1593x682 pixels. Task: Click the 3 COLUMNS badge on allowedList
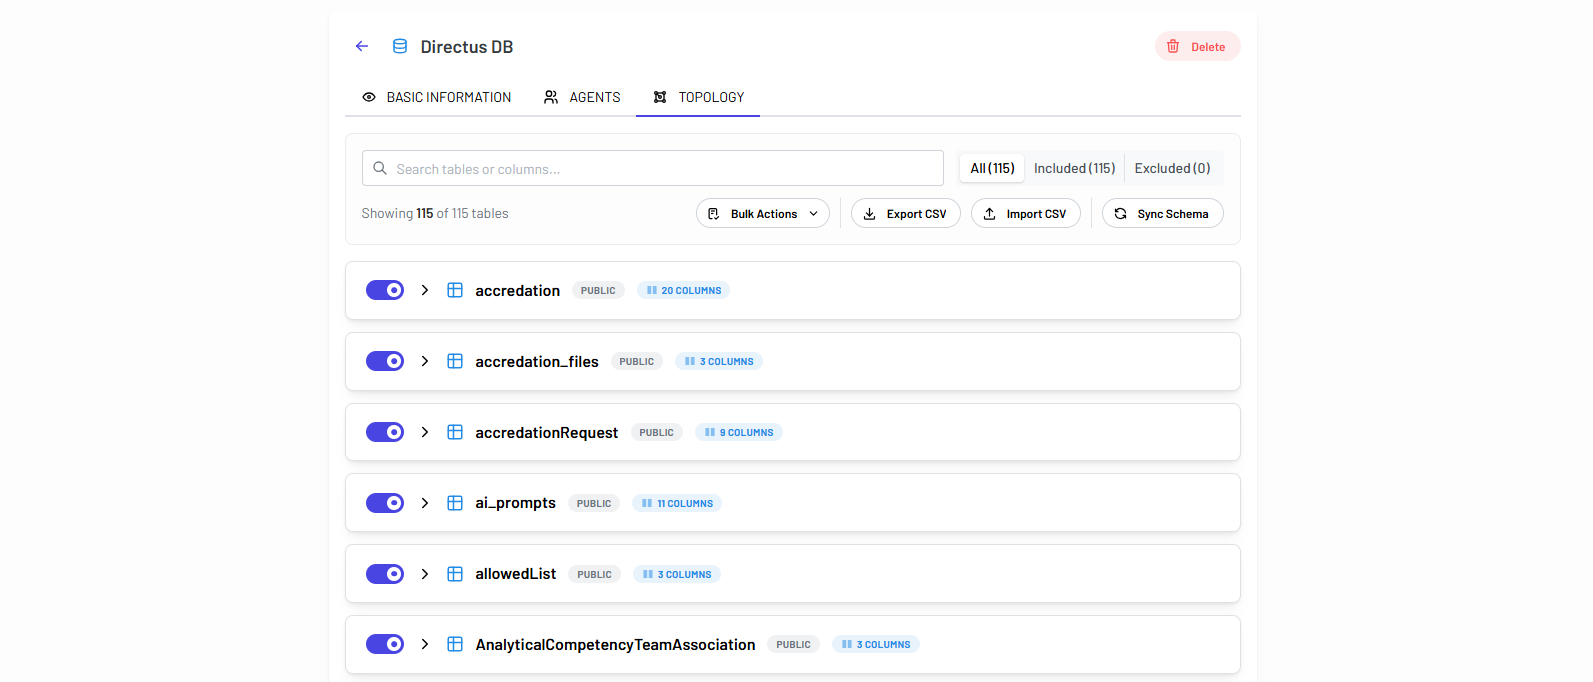pos(677,574)
